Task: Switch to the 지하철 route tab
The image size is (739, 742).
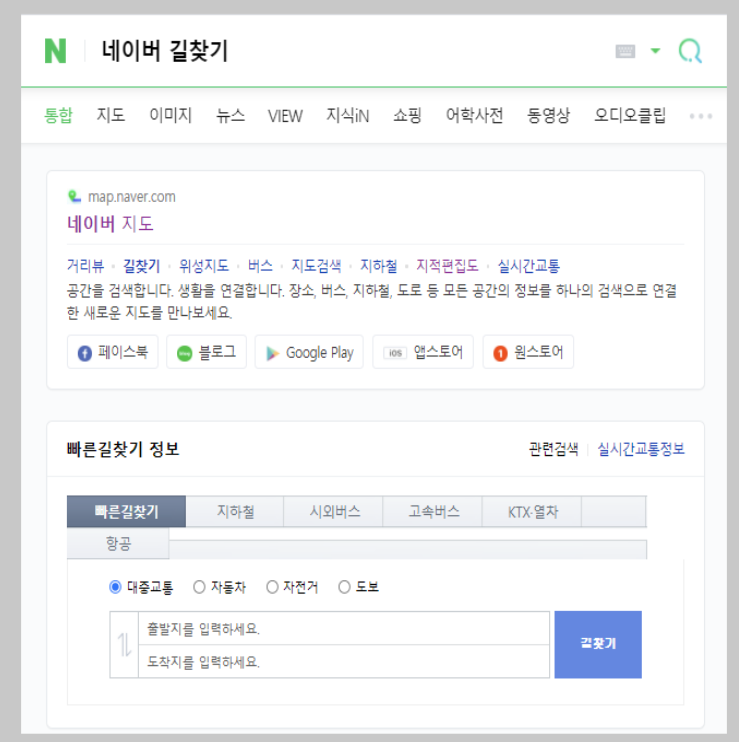Action: point(235,512)
